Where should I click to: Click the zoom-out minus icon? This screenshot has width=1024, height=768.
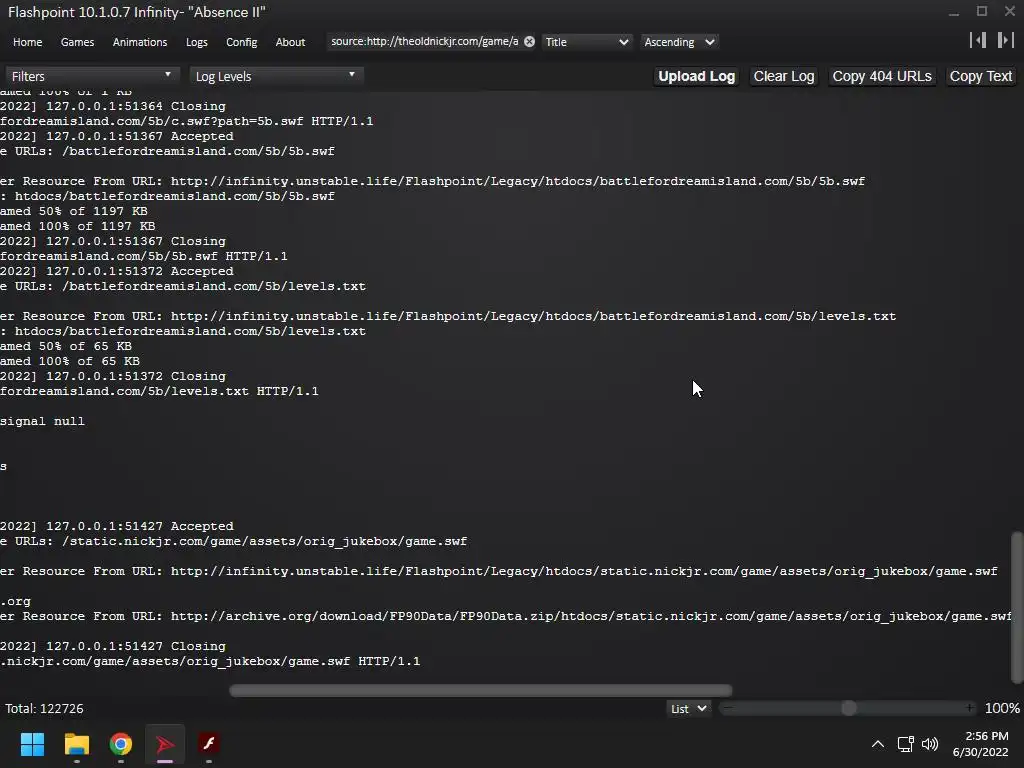tap(728, 709)
